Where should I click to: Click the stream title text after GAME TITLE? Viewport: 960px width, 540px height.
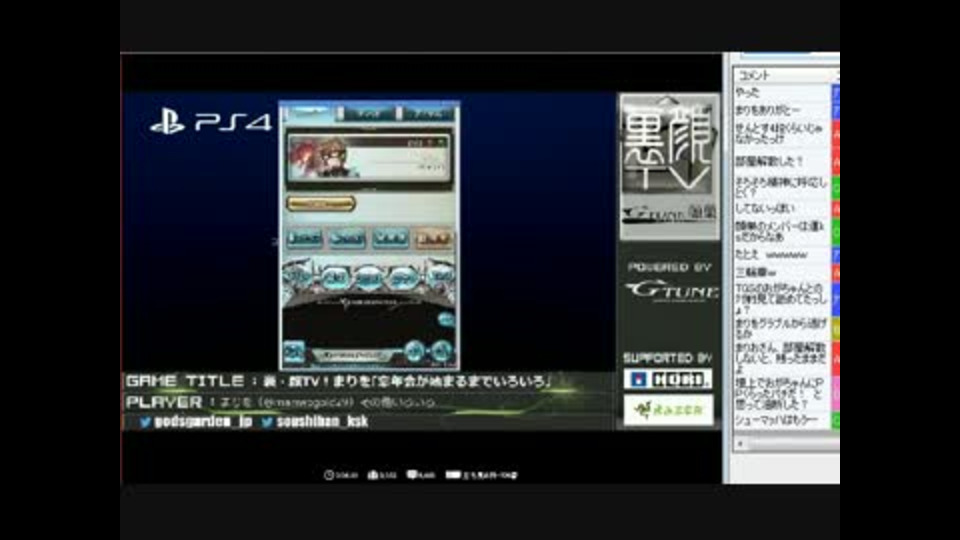tap(407, 381)
